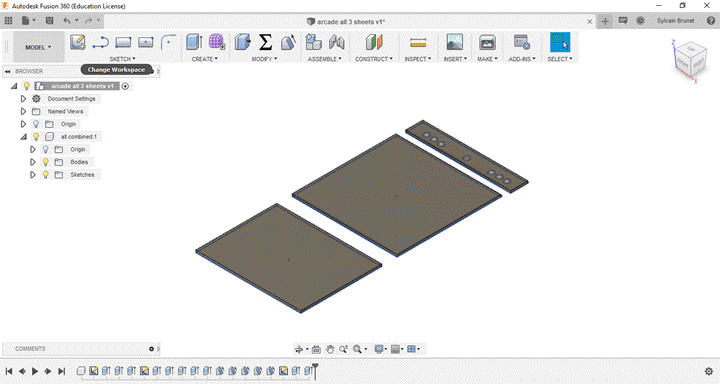The width and height of the screenshot is (720, 384).
Task: Collapse the root arcade document node
Action: 14,86
